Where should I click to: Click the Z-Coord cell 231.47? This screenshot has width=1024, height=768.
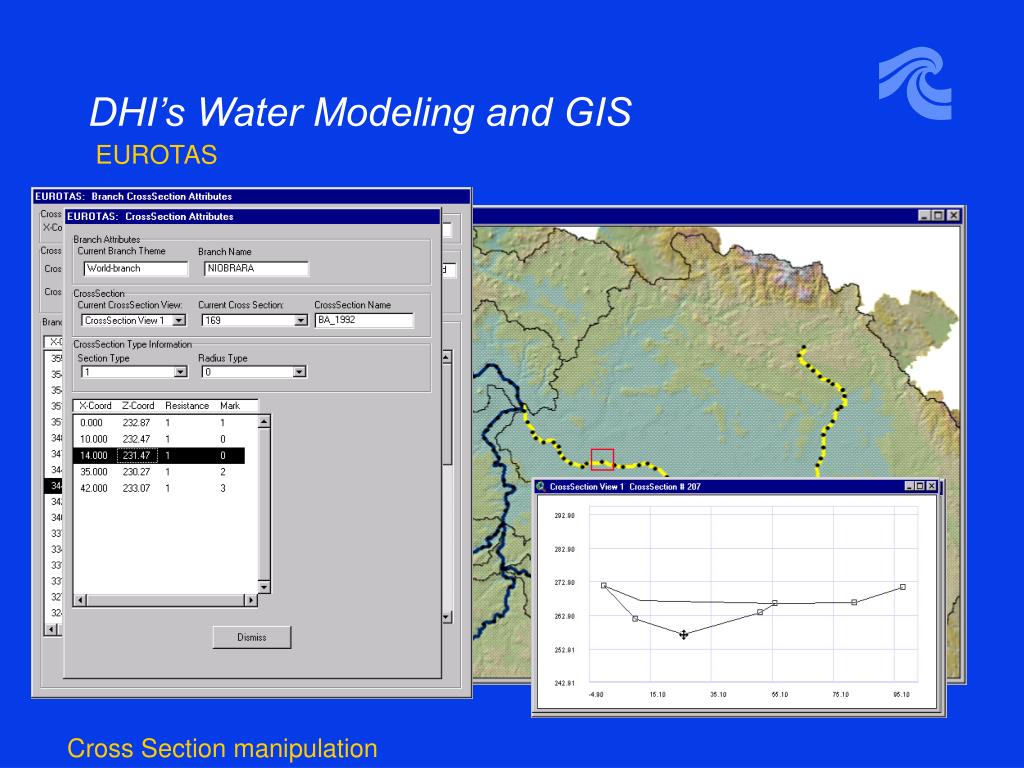click(x=136, y=456)
